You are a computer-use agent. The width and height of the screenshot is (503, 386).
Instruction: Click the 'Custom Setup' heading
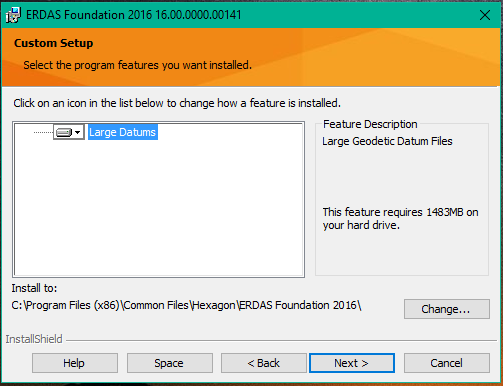tap(54, 43)
